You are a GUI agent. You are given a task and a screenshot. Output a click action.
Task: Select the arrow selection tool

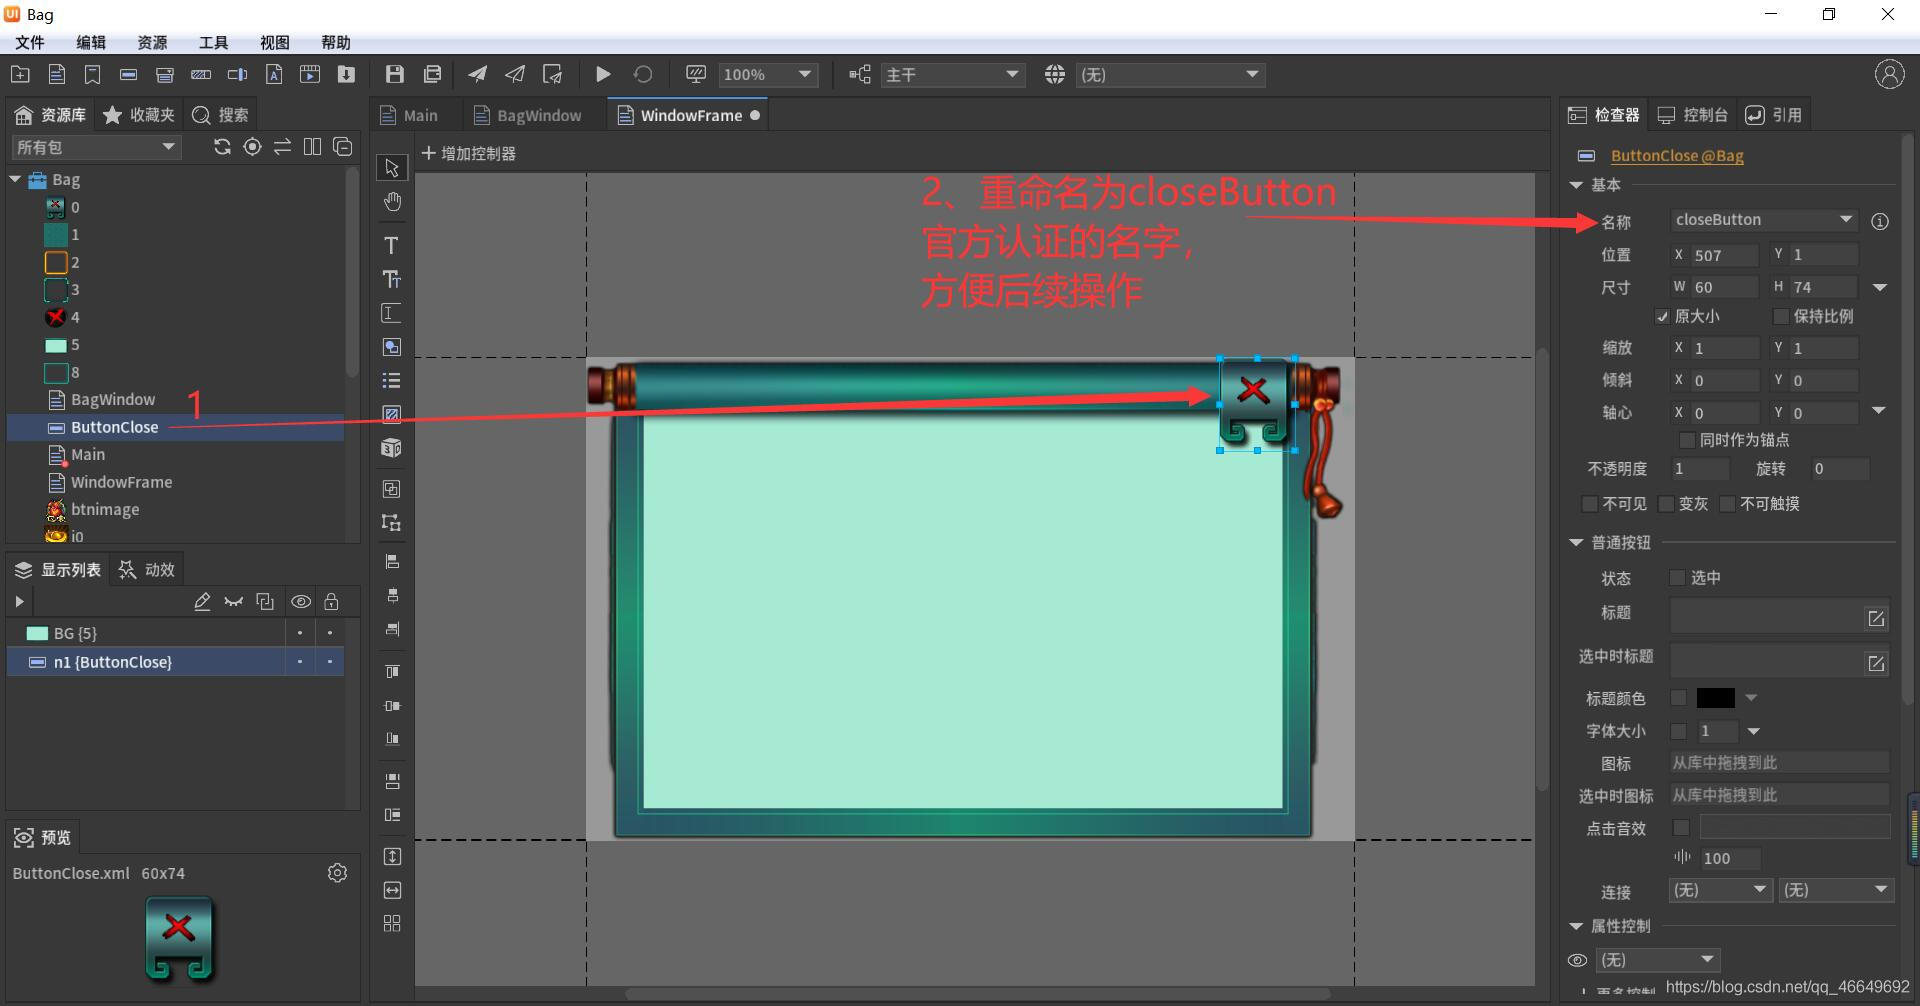point(392,168)
